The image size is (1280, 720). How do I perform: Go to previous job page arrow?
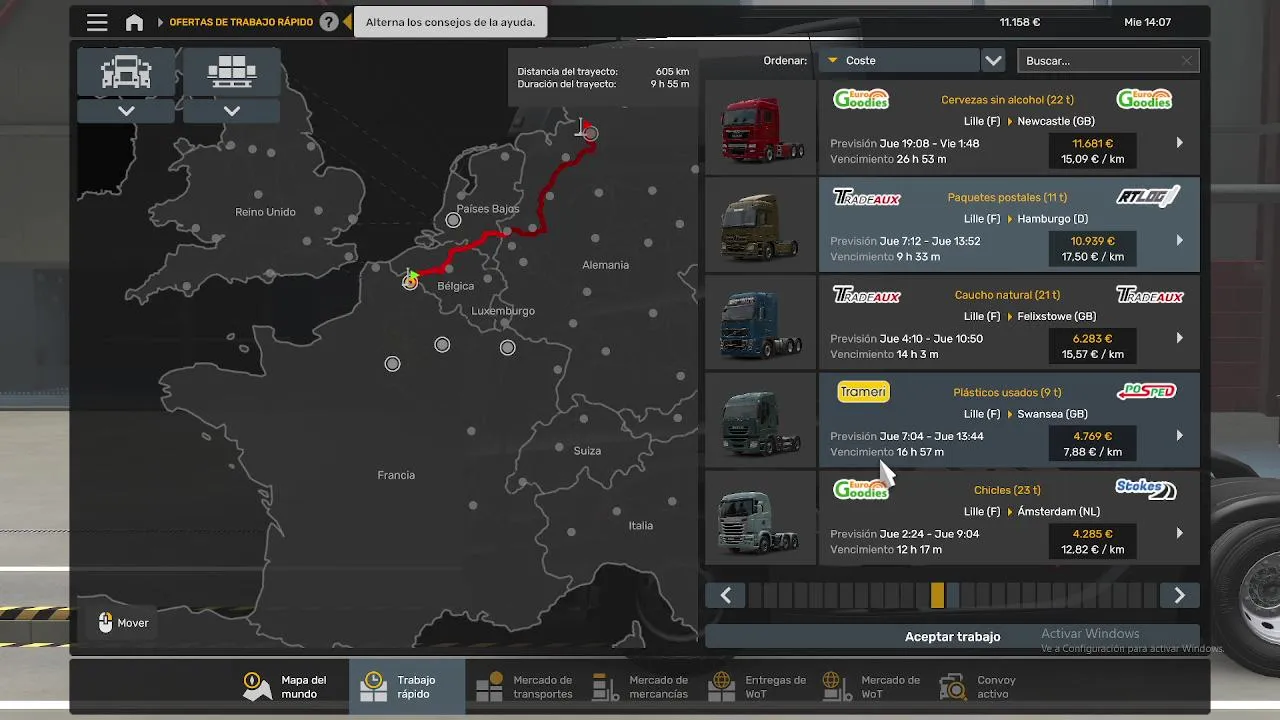726,596
